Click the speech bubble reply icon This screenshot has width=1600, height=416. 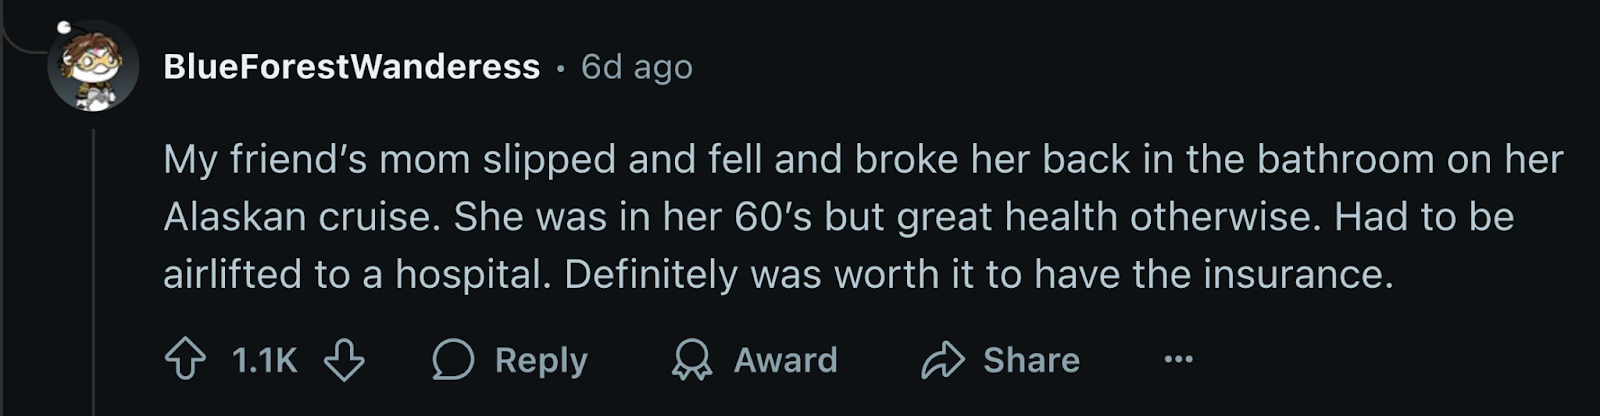(x=453, y=360)
